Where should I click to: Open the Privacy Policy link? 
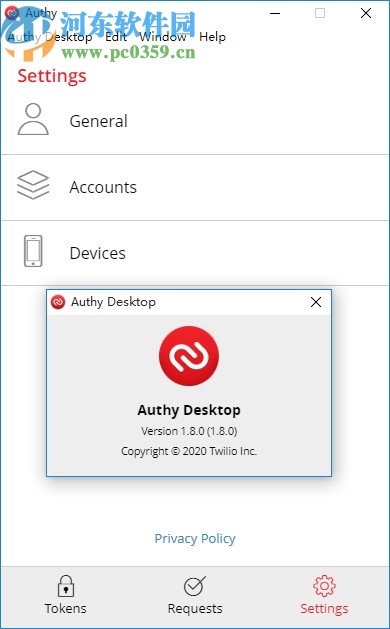[x=195, y=538]
